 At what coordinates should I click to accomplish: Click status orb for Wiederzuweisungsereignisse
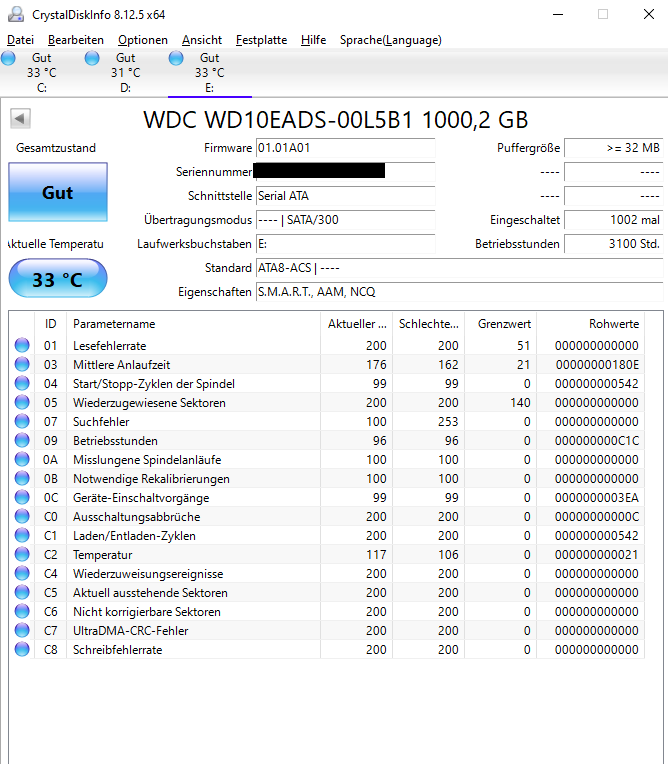(x=22, y=573)
